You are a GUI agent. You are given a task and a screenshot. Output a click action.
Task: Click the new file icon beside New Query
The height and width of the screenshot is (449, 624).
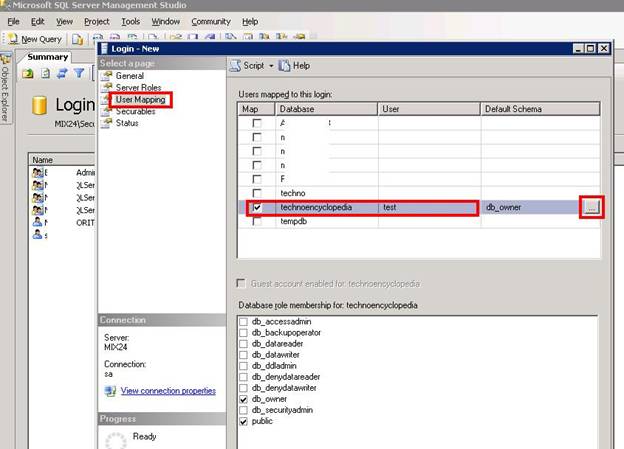pos(78,39)
